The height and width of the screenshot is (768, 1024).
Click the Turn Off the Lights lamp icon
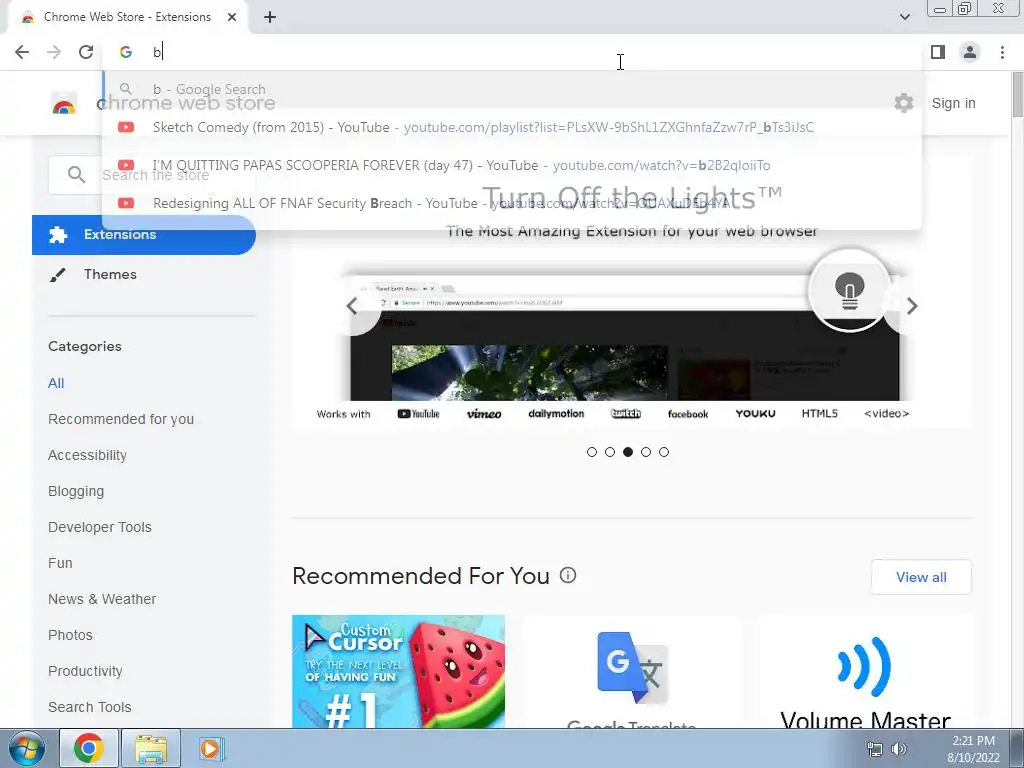[x=850, y=290]
